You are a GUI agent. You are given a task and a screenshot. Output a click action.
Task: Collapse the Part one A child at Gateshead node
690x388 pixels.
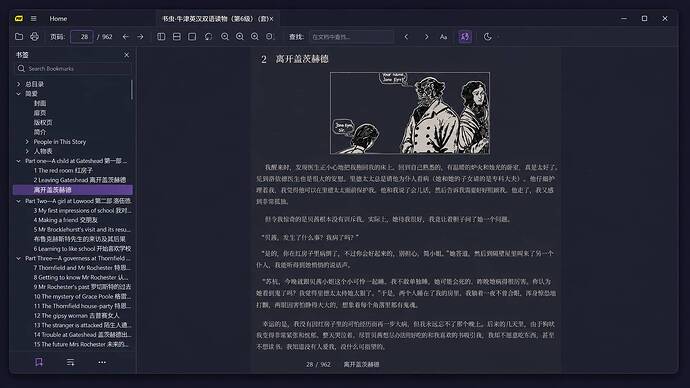click(18, 161)
